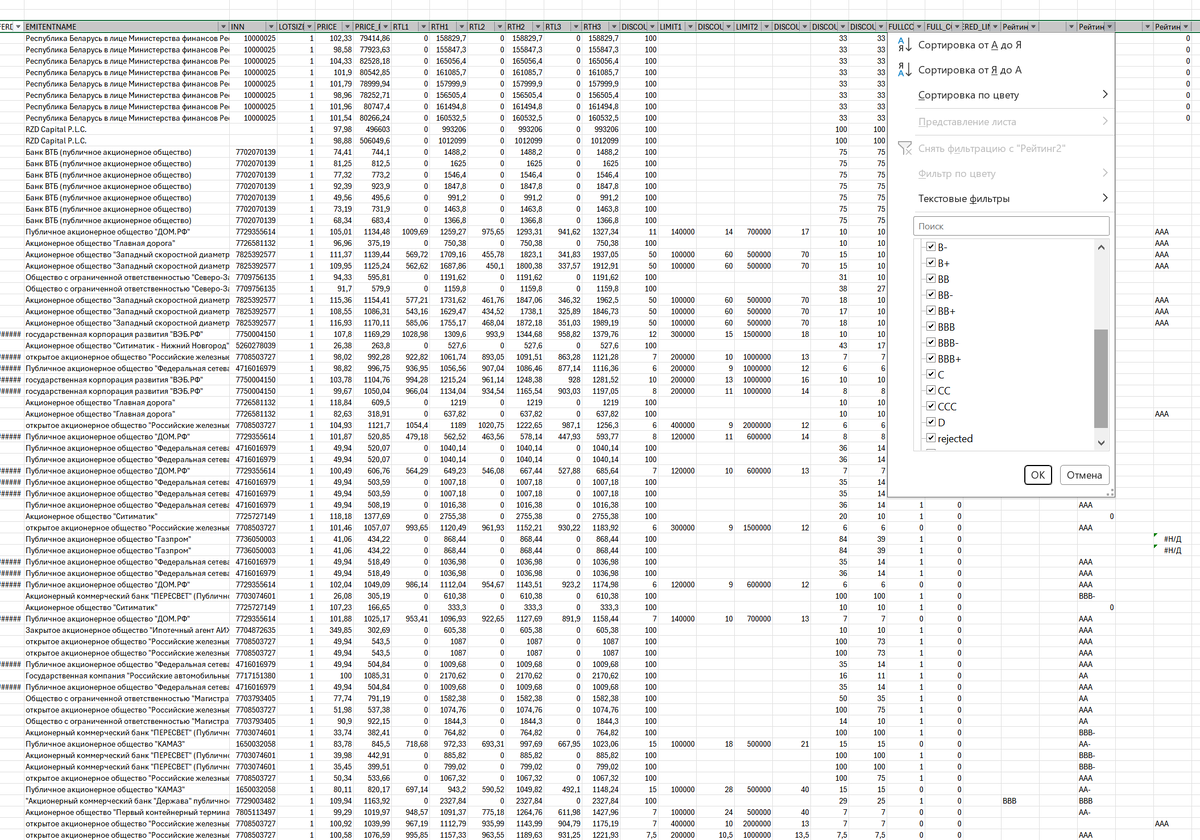Click filter list scroll-up arrow
Viewport: 1200px width, 840px height.
click(1102, 247)
